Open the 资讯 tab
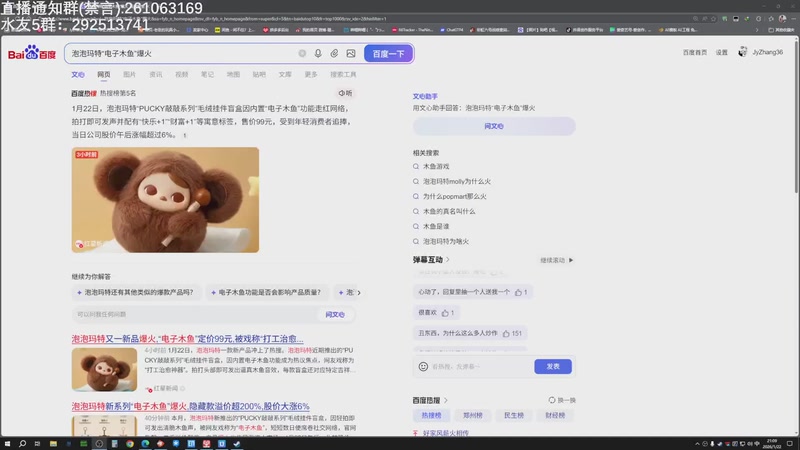 156,74
